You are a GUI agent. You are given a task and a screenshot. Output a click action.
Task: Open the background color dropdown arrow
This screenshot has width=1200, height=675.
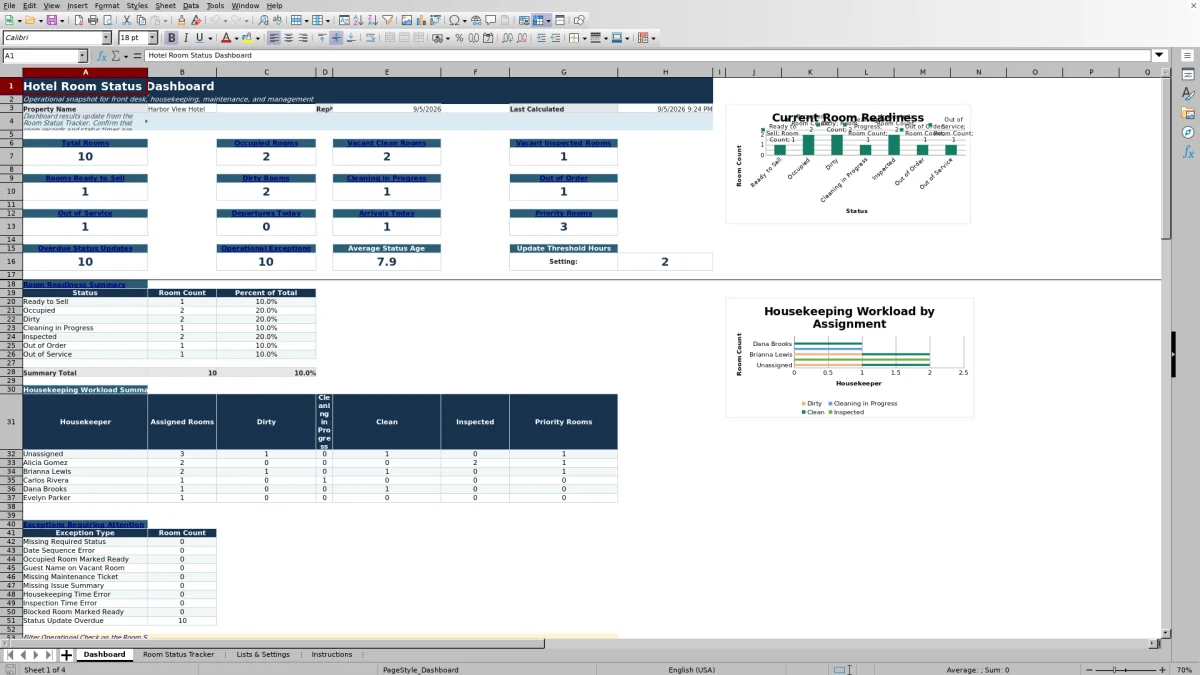pos(257,38)
